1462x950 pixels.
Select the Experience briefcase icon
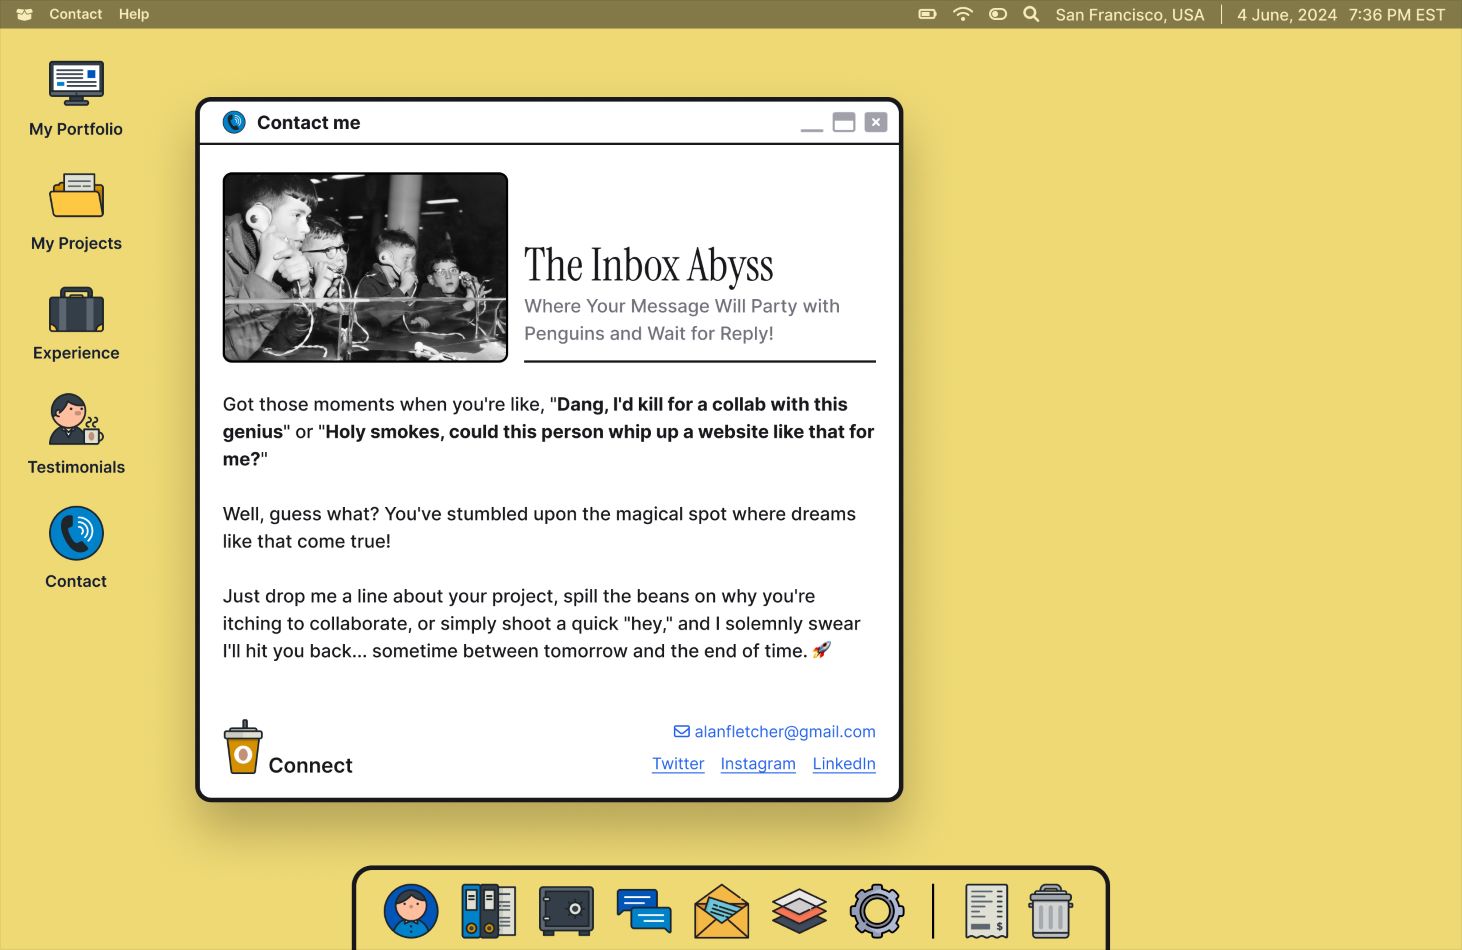coord(76,310)
